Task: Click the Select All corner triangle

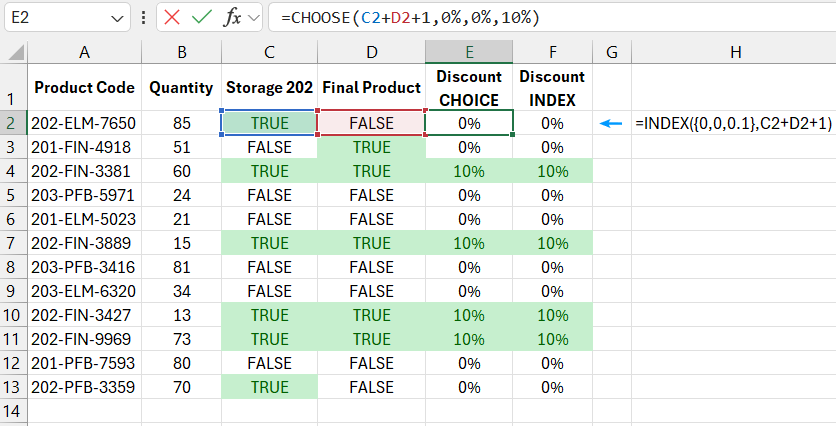Action: tap(13, 53)
